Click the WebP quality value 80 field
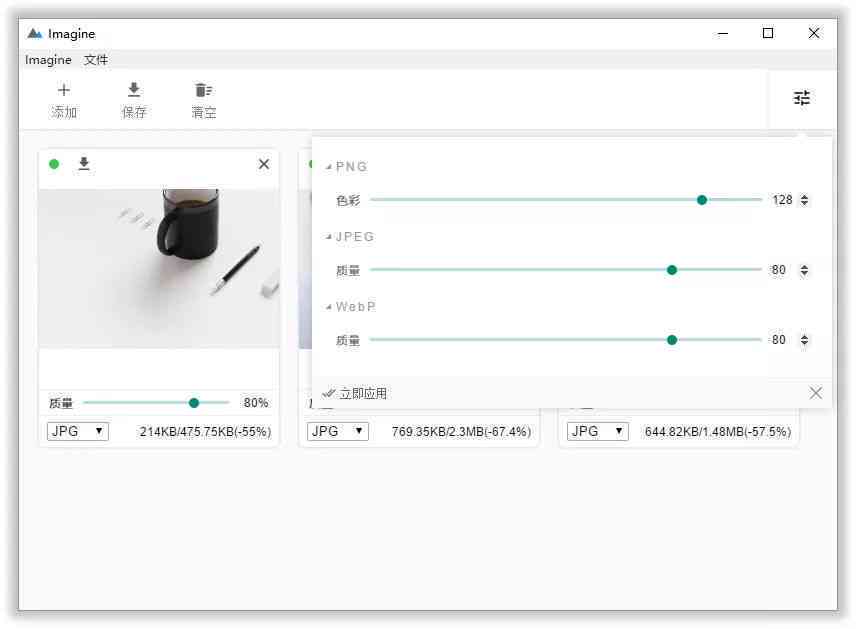 pyautogui.click(x=778, y=340)
